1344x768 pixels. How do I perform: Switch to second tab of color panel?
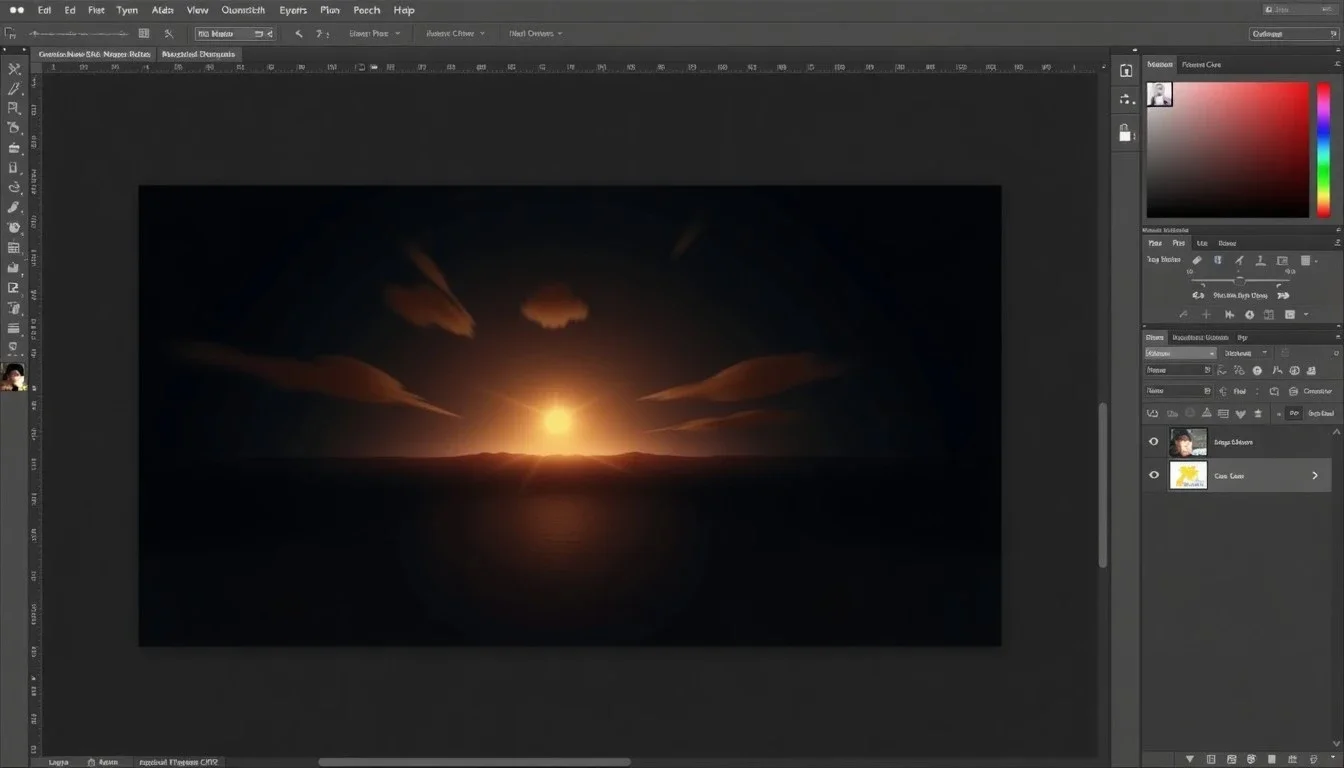(1201, 64)
